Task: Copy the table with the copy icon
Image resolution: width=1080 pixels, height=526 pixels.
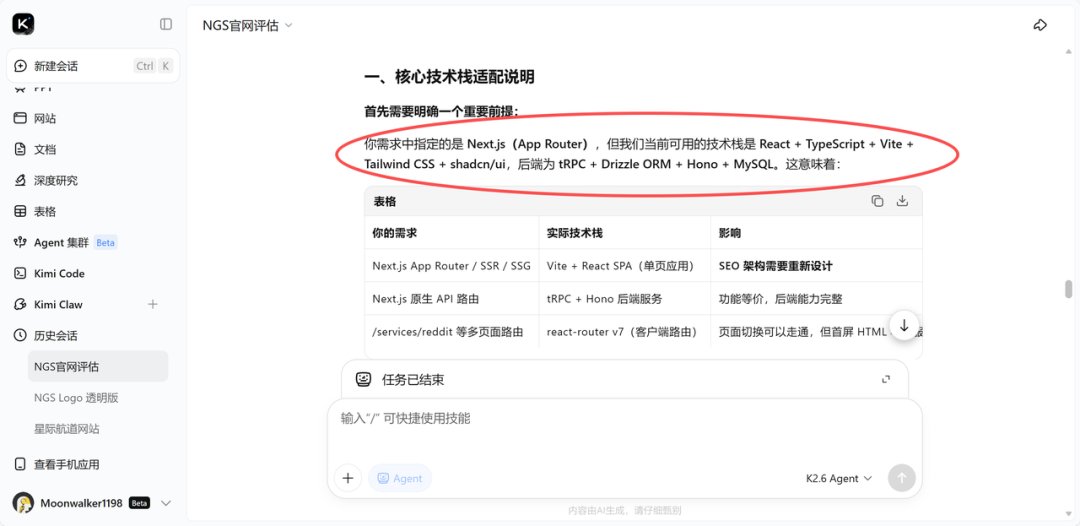Action: pos(877,201)
